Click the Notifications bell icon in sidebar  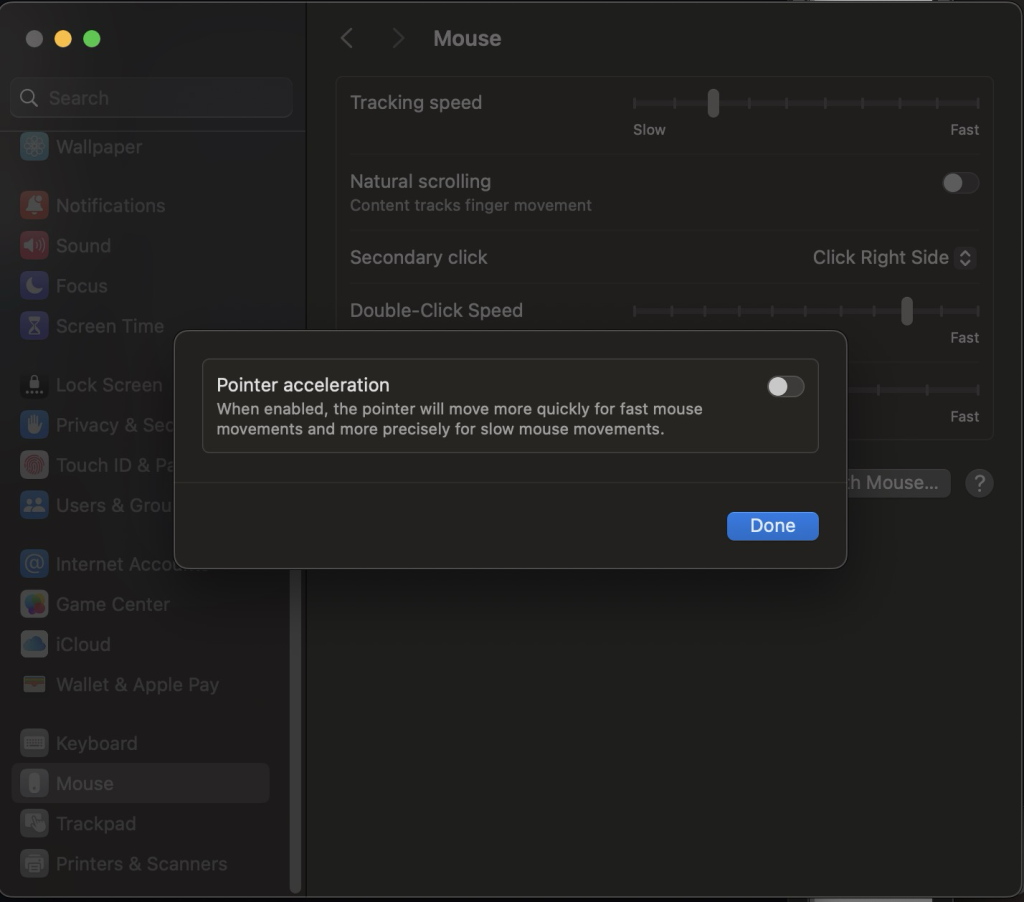tap(34, 205)
